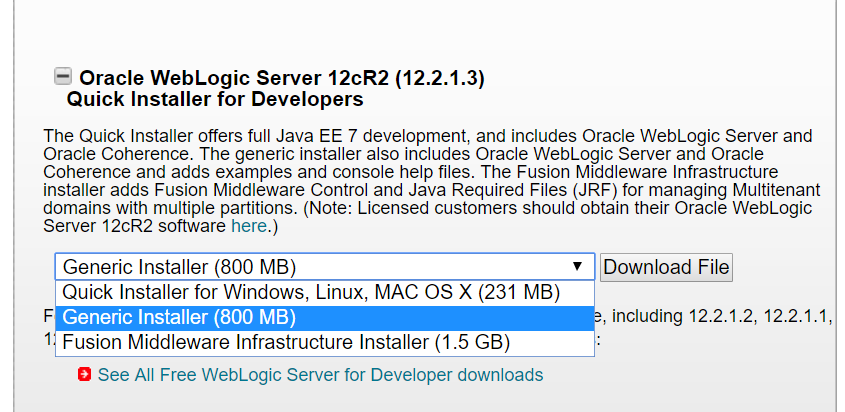Click the installer combo box selected value
This screenshot has height=412, width=845.
[x=179, y=267]
